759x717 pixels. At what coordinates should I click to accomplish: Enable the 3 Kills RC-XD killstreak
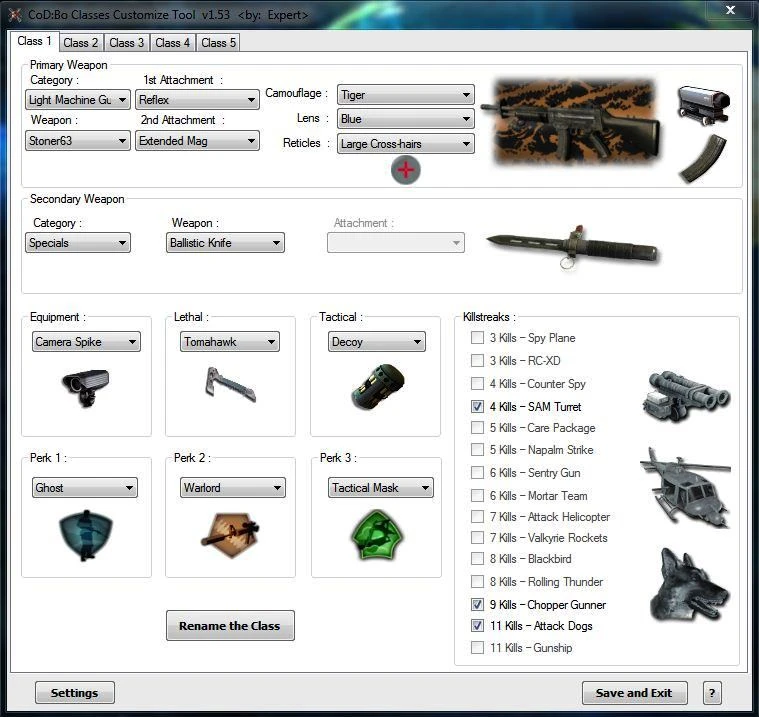pyautogui.click(x=477, y=360)
